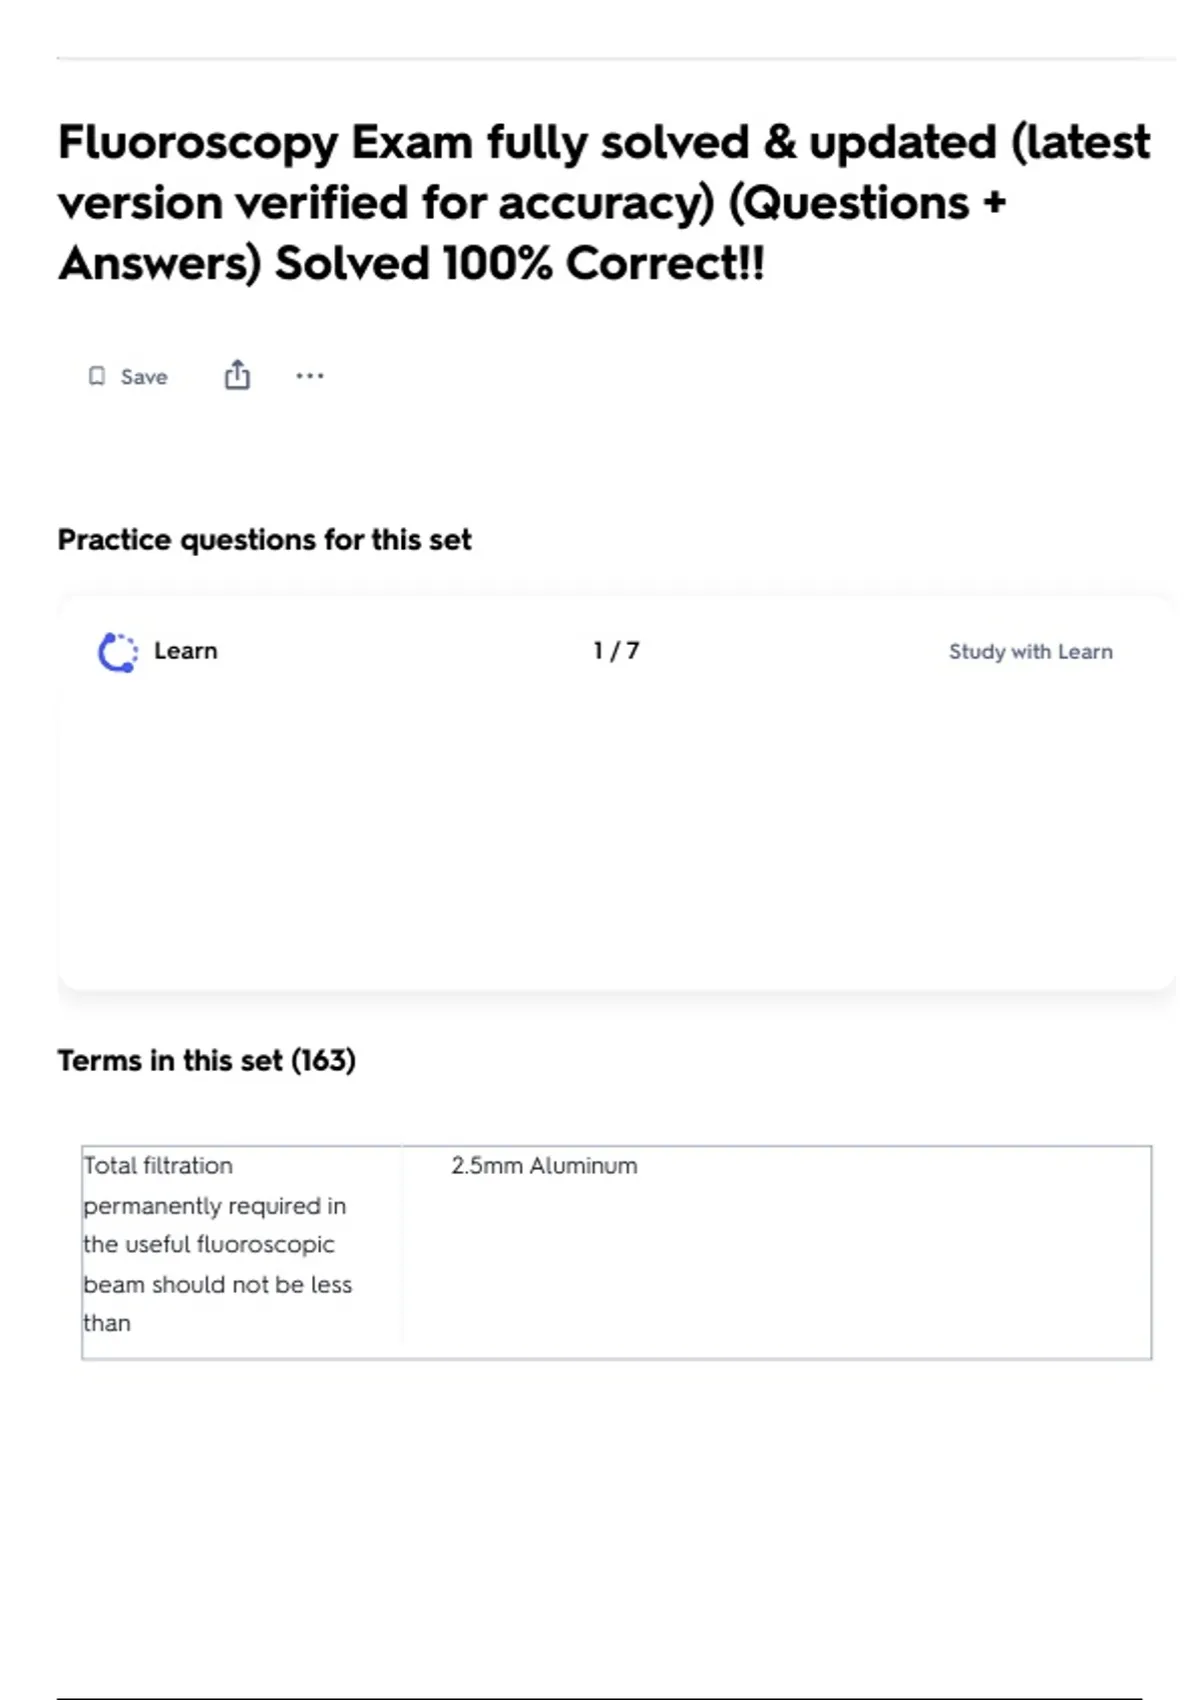
Task: Click the blank practice question card area
Action: click(x=616, y=830)
